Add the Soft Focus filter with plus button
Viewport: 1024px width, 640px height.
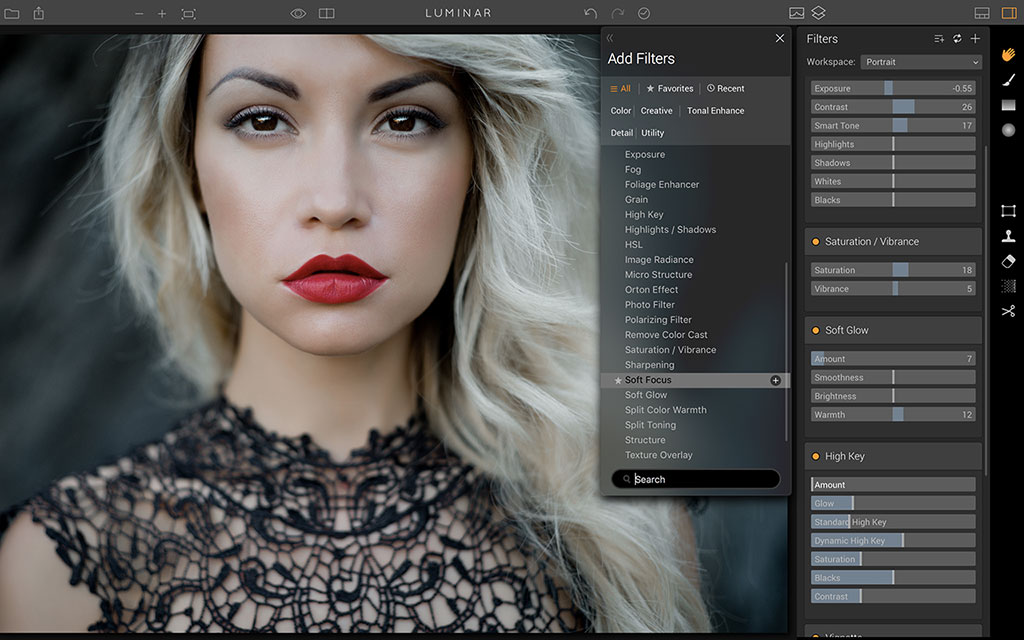tap(775, 380)
